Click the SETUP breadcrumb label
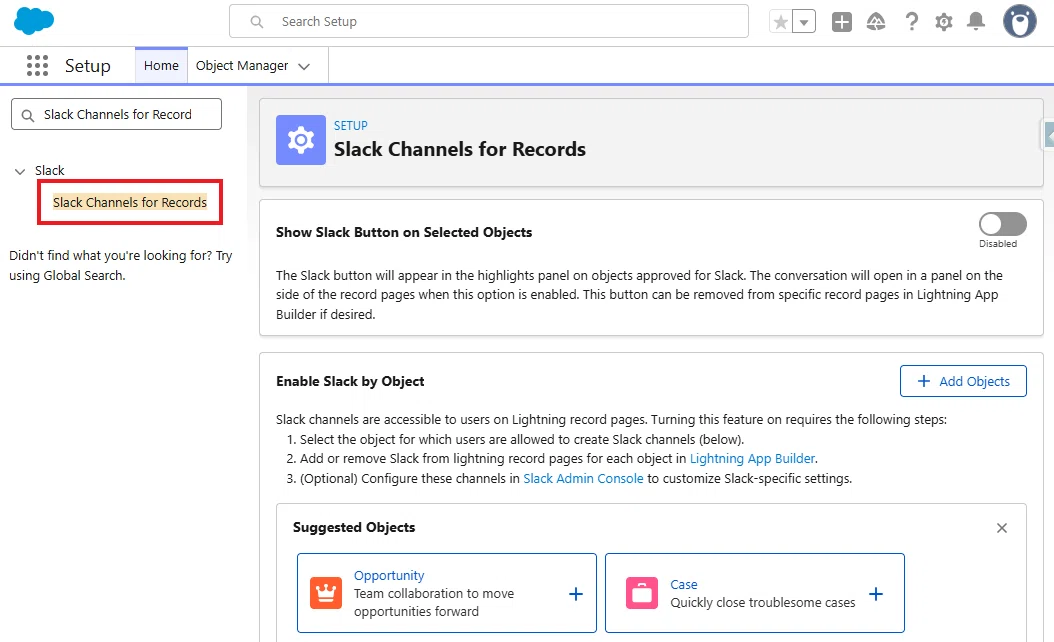 (x=351, y=126)
